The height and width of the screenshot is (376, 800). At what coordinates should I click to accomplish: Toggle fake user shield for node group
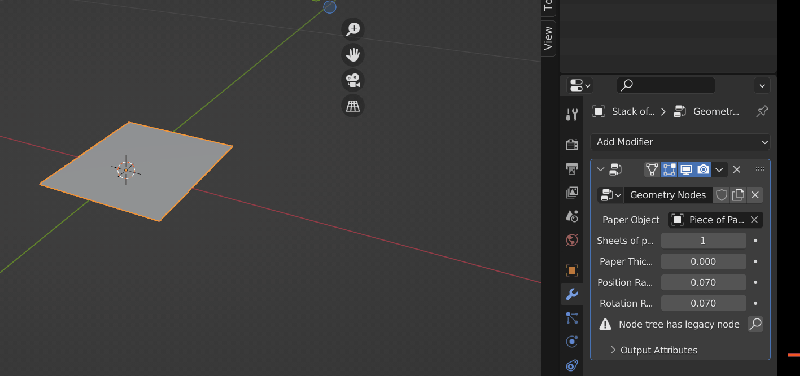(721, 195)
